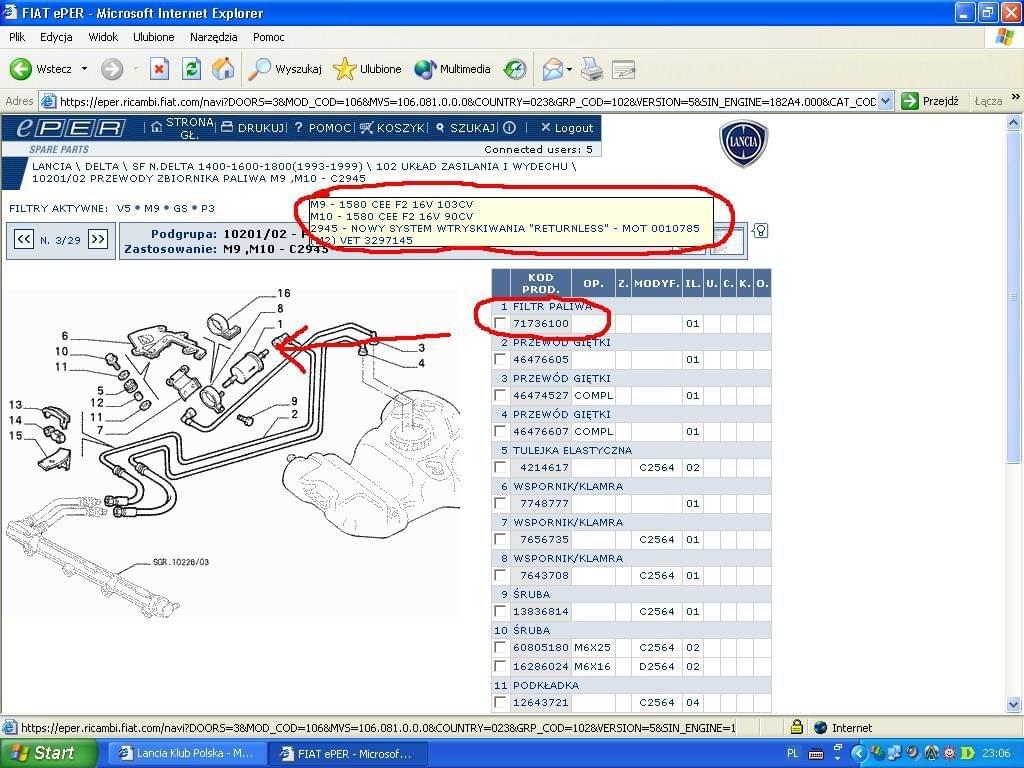This screenshot has height=768, width=1024.
Task: Click the KOD PROD. column header
Action: click(541, 283)
